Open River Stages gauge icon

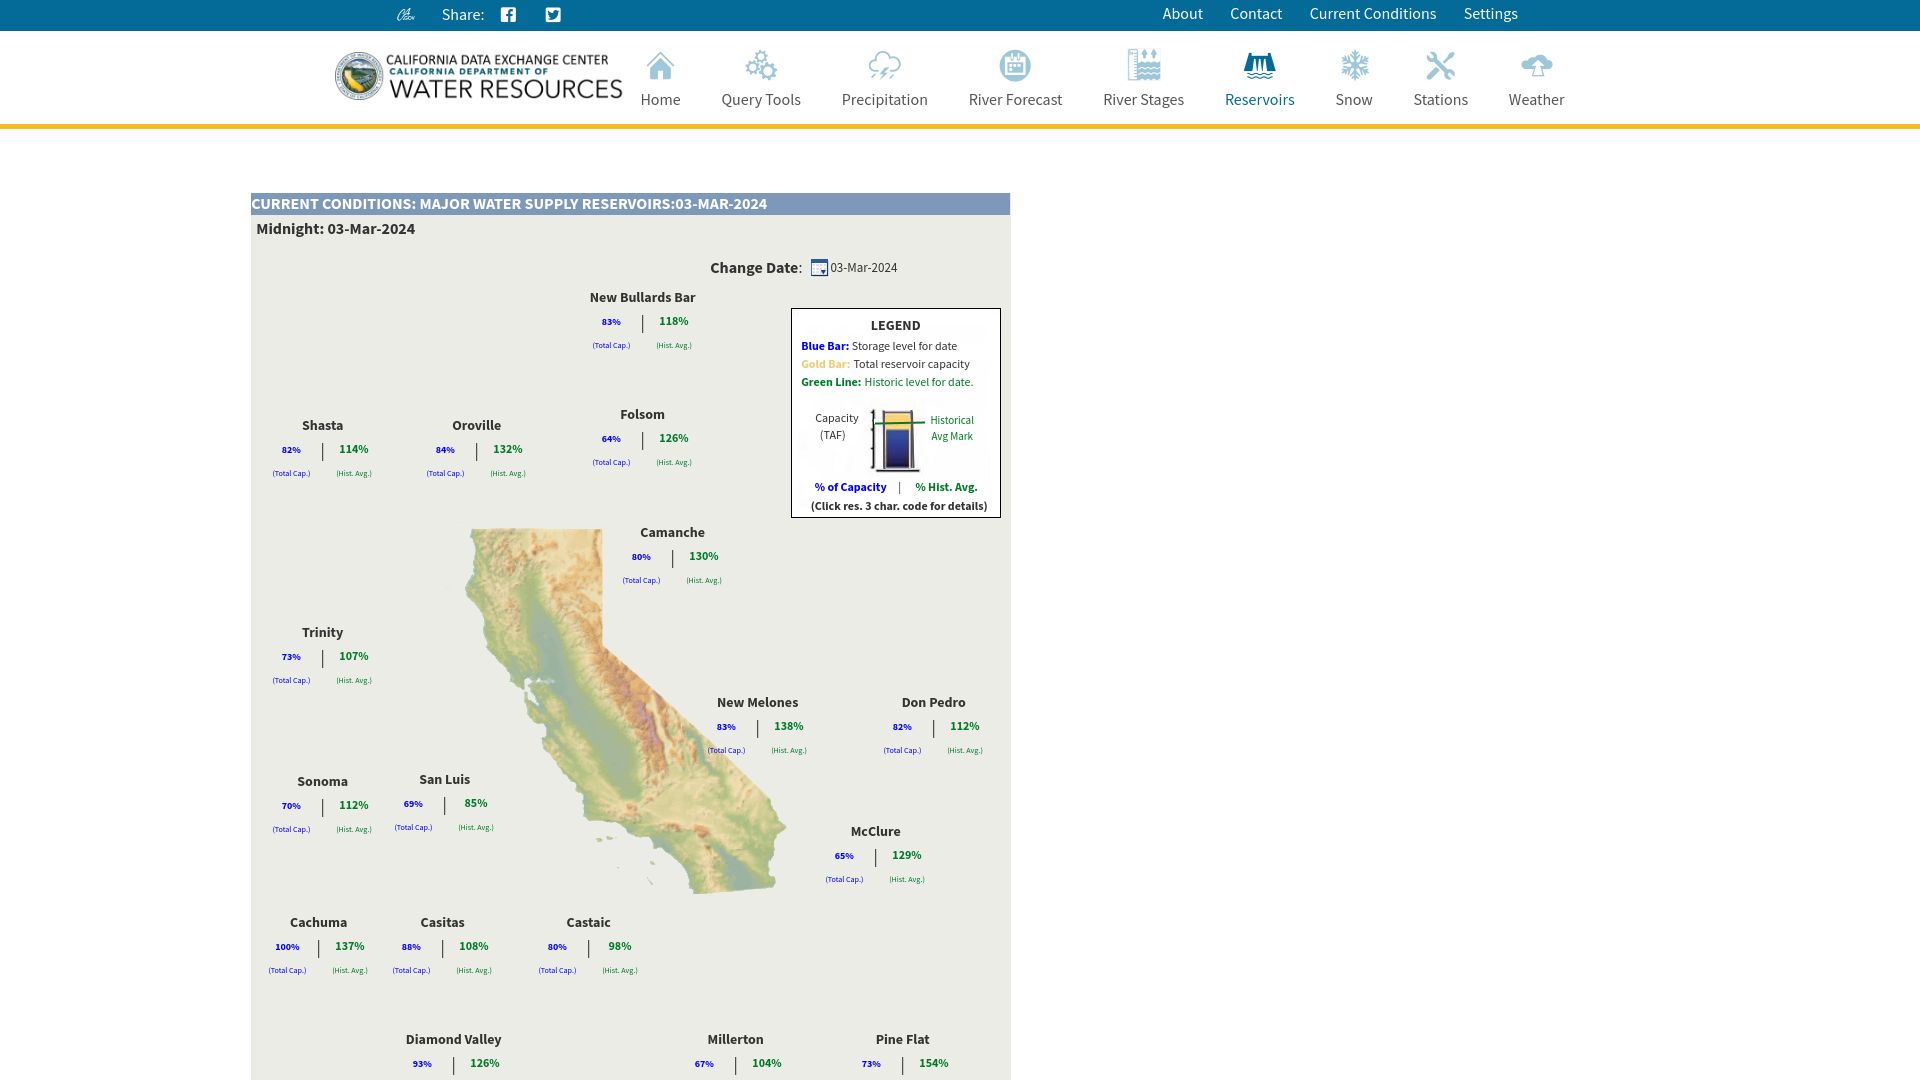pos(1144,66)
